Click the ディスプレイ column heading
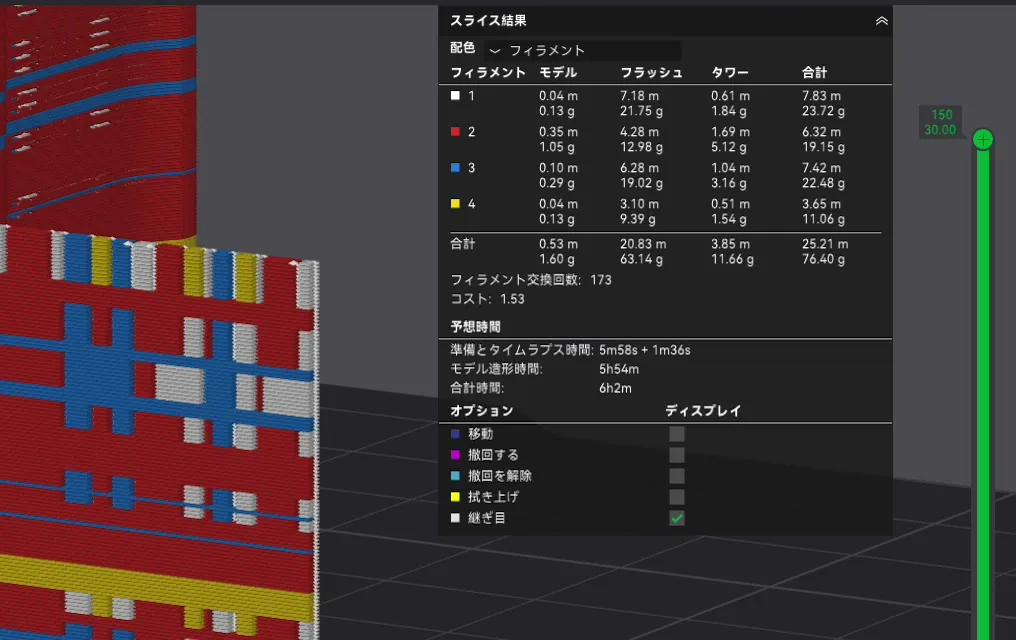The height and width of the screenshot is (640, 1016). tap(703, 411)
